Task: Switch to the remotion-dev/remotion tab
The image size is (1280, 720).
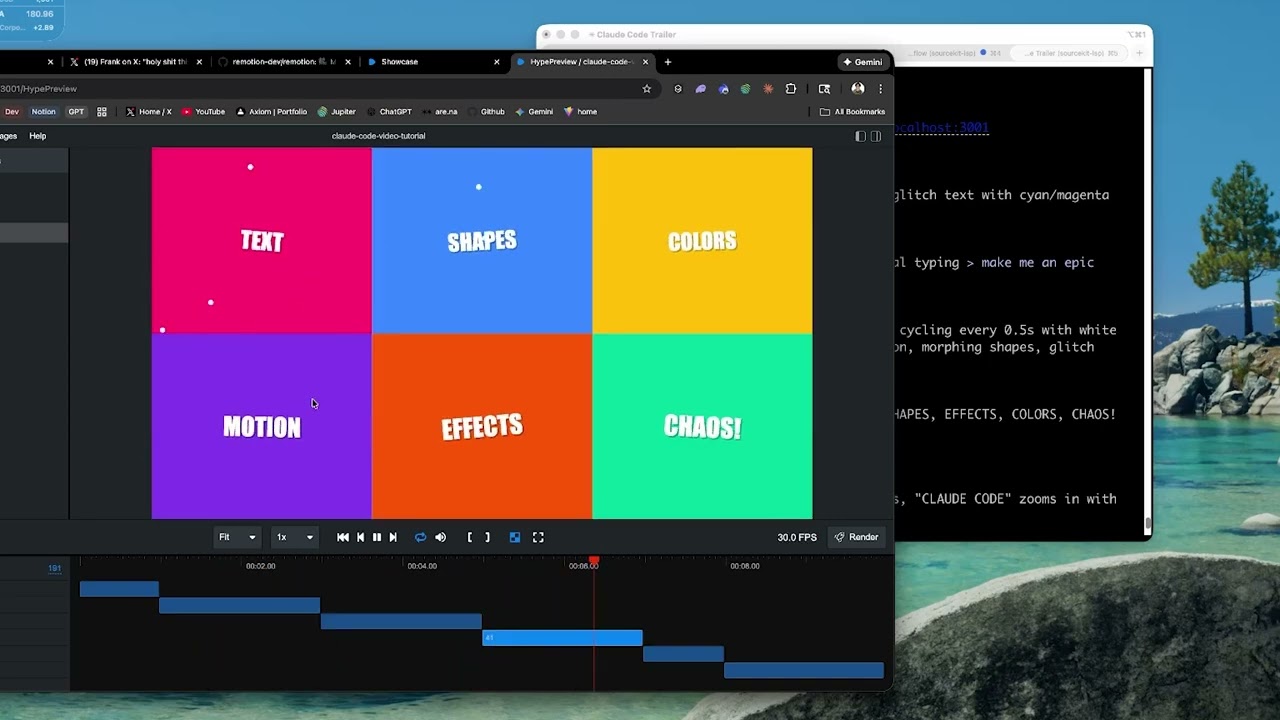Action: pos(283,62)
